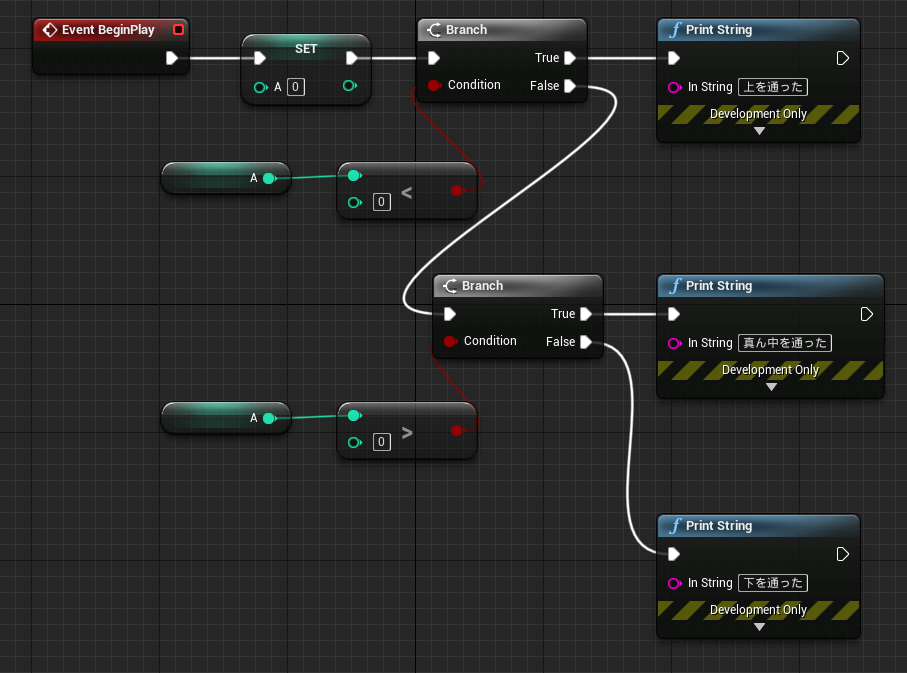
Task: Click exec output of 真ん中を通った Print String
Action: point(867,314)
